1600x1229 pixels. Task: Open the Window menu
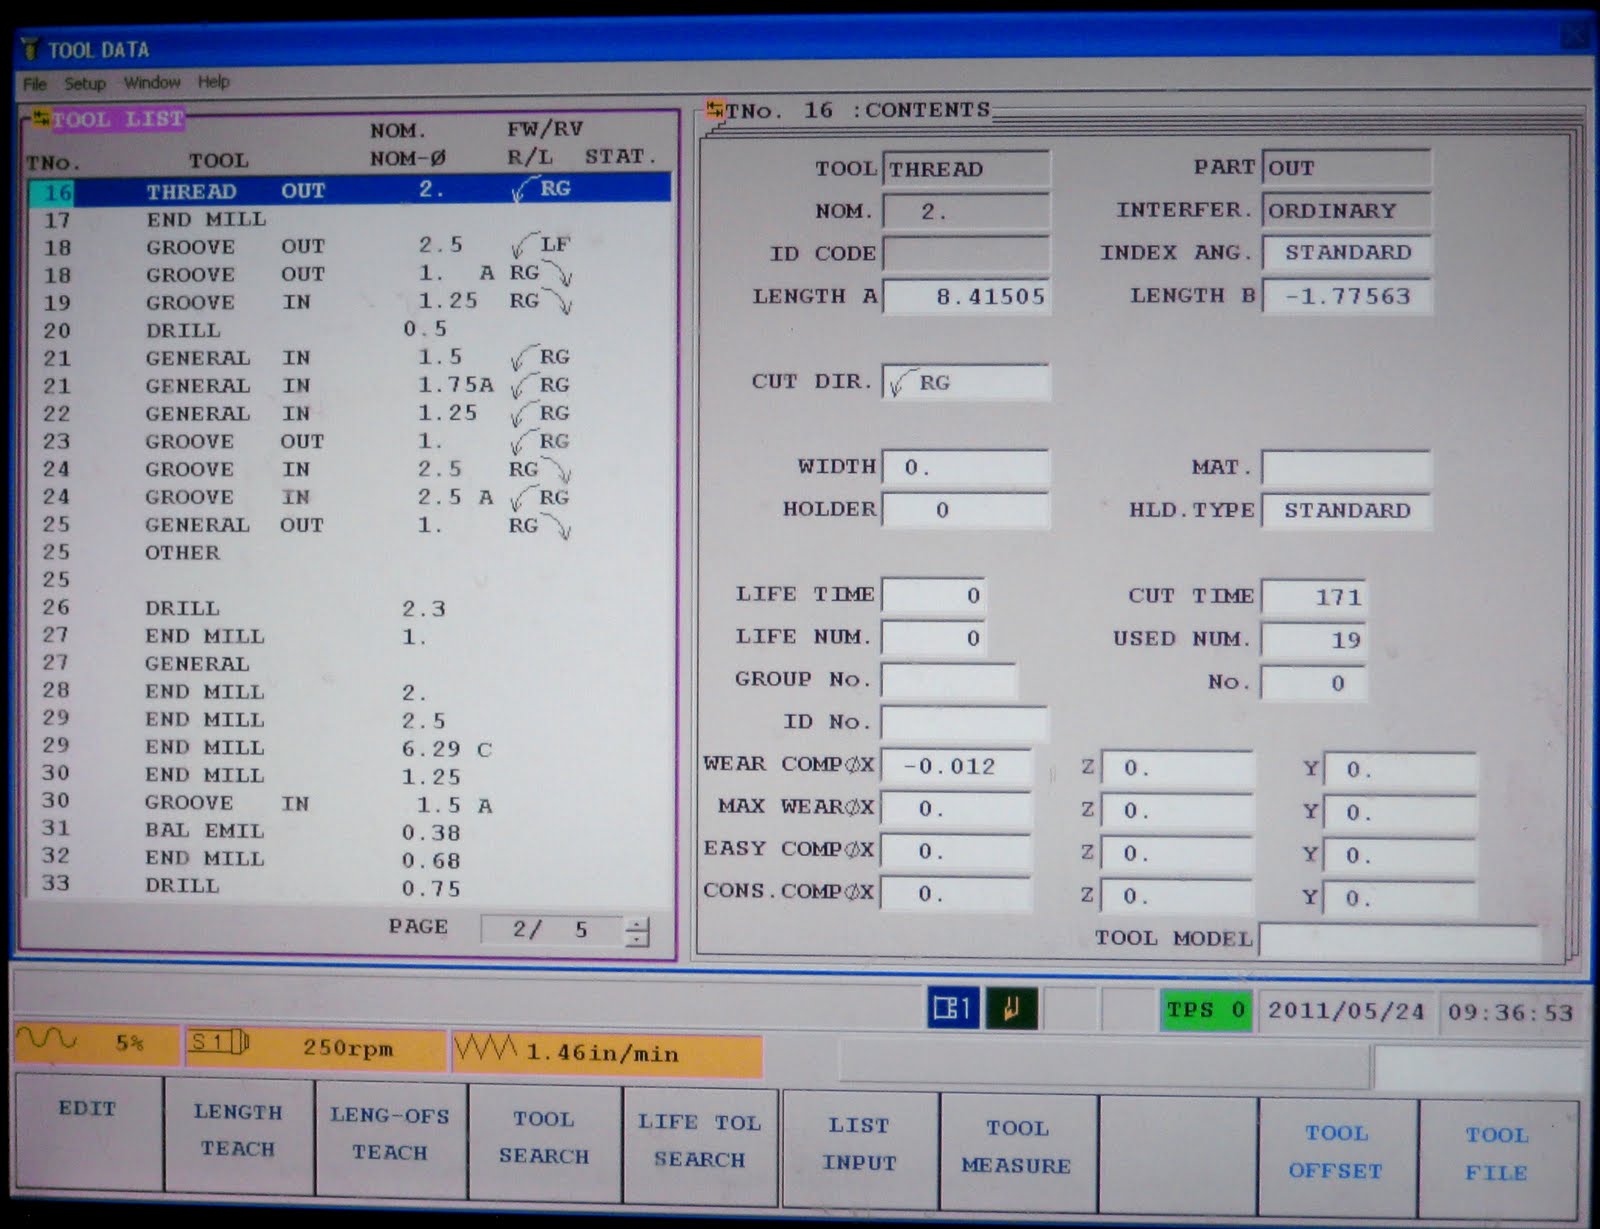[151, 83]
